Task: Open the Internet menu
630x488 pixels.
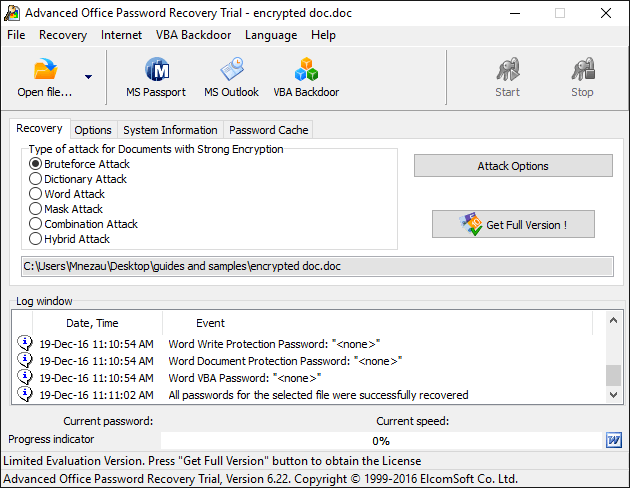Action: 121,35
